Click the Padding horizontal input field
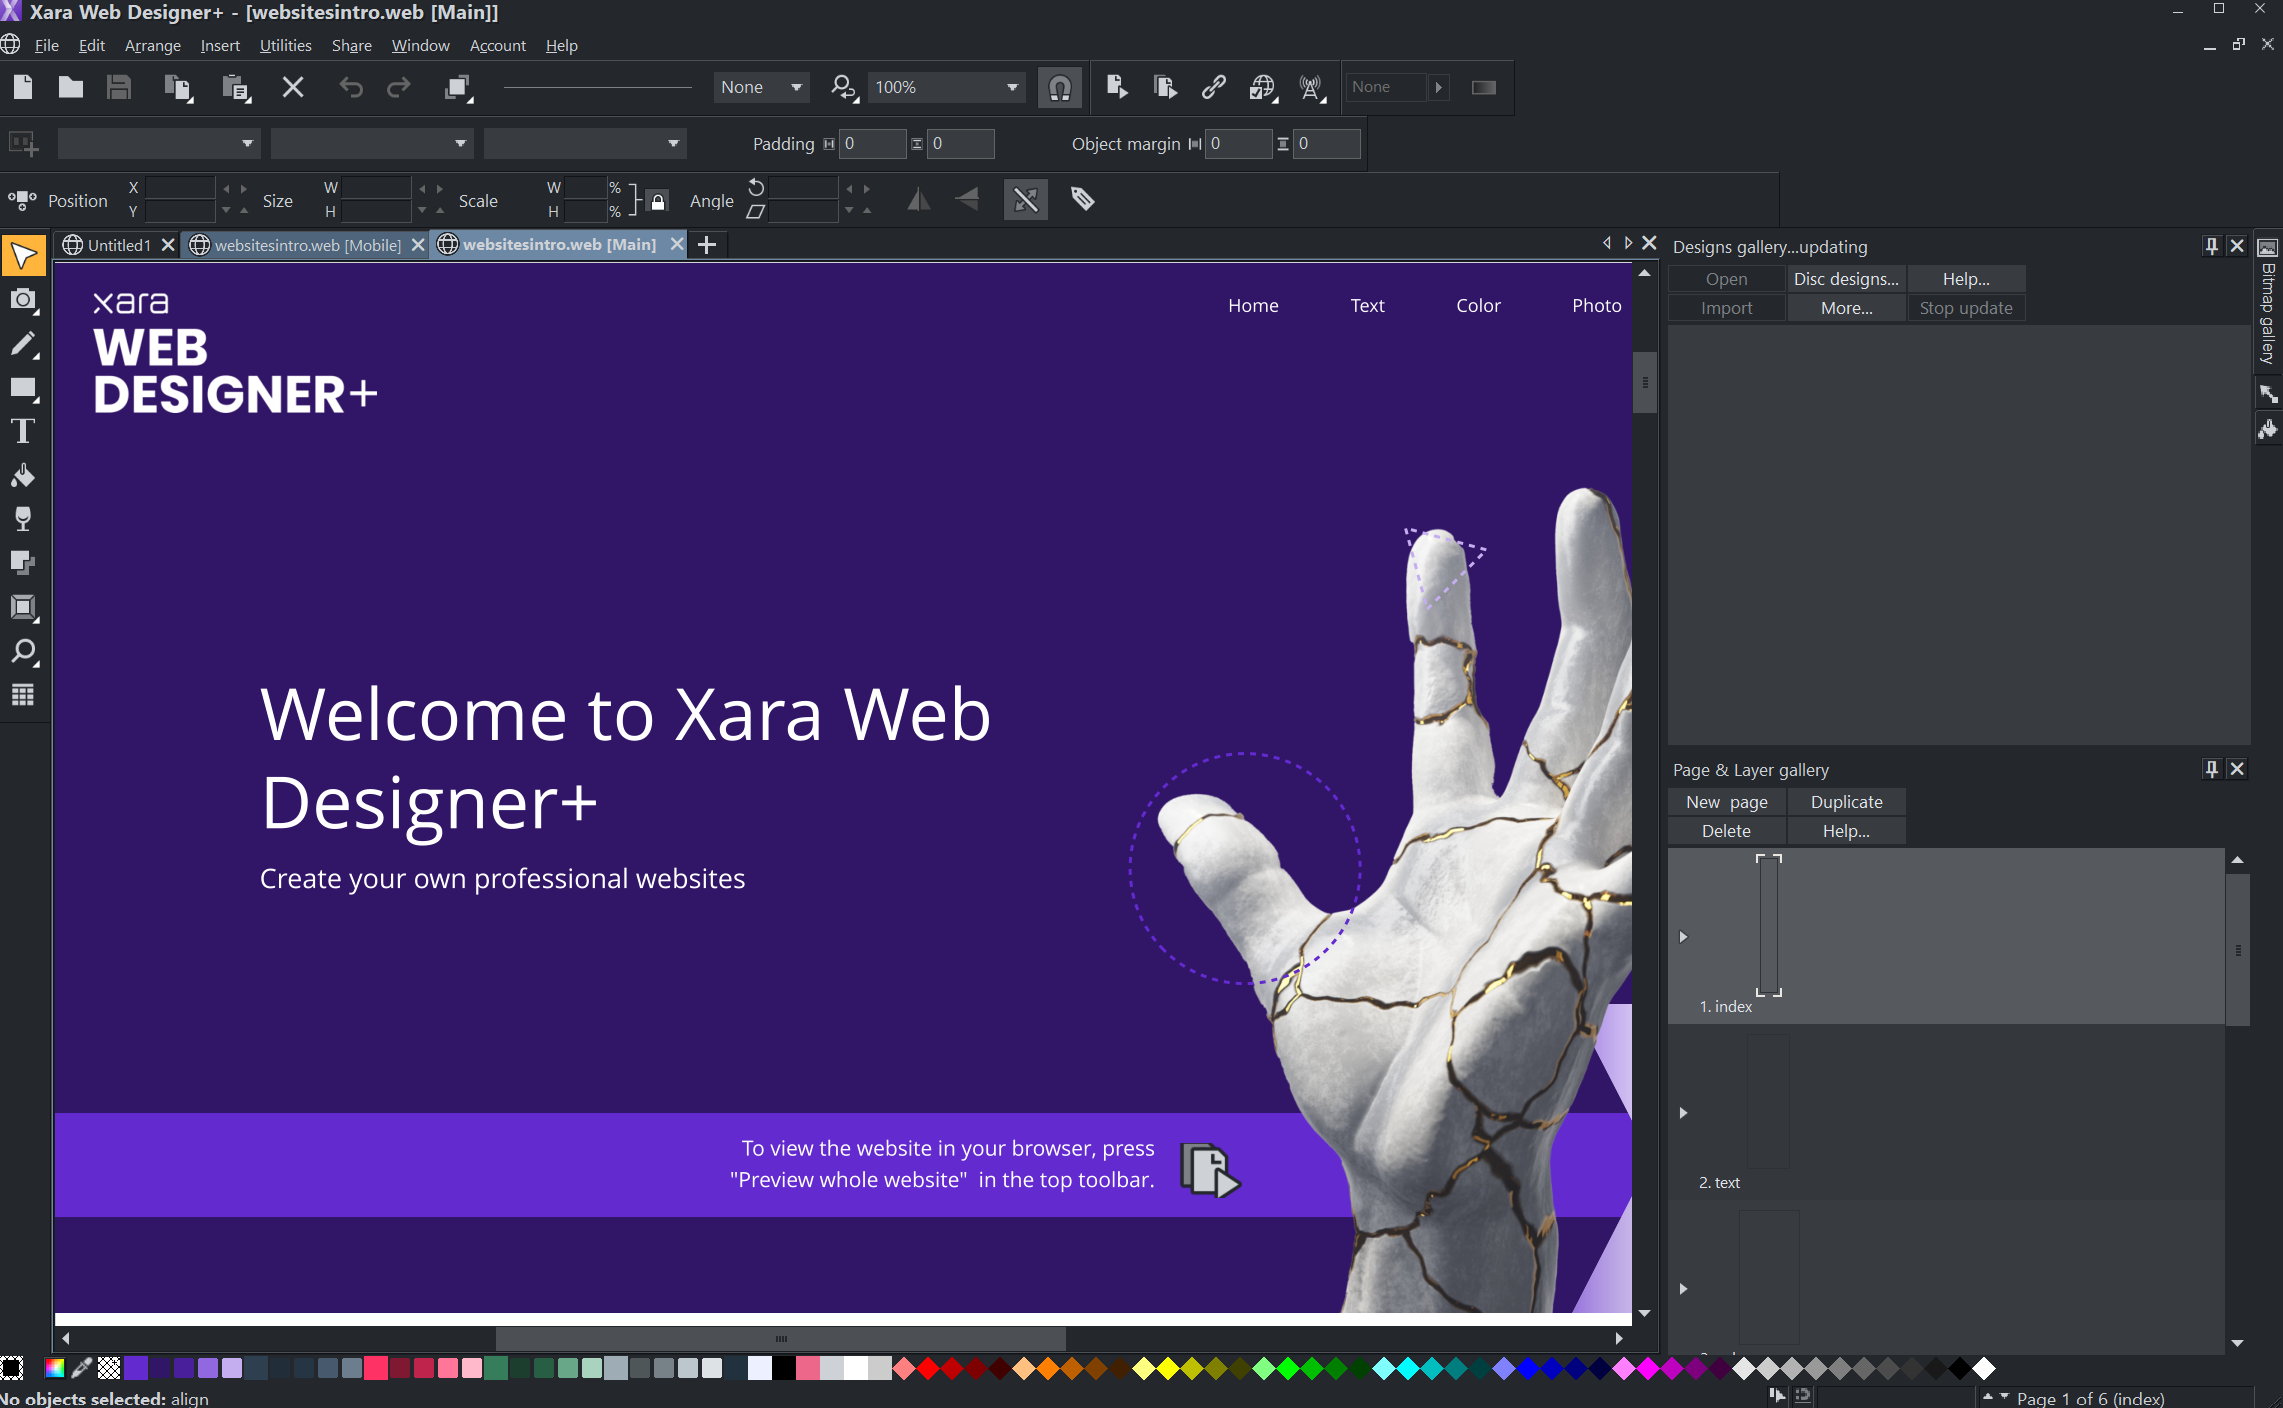 click(x=873, y=143)
